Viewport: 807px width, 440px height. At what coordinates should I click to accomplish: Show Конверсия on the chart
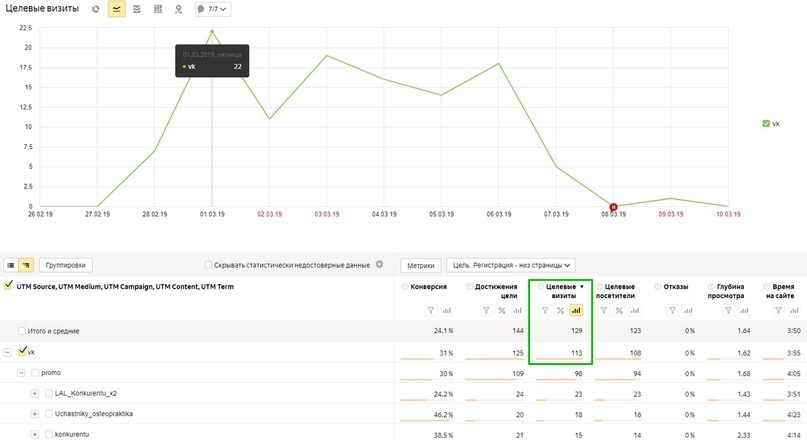[x=447, y=310]
